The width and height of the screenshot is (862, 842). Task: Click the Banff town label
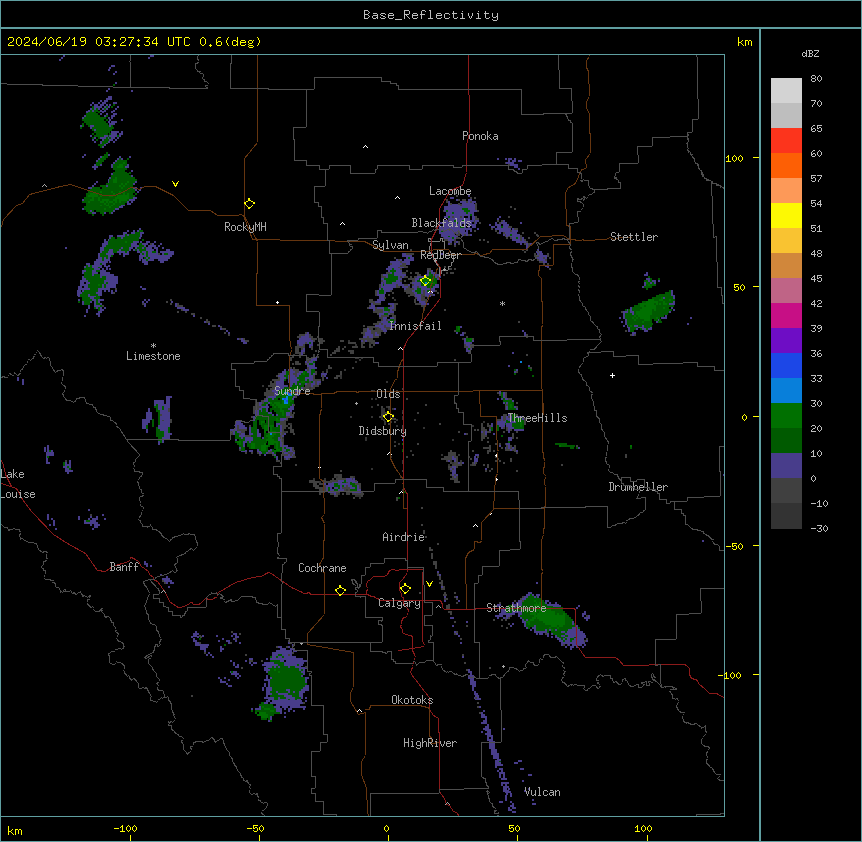[124, 567]
